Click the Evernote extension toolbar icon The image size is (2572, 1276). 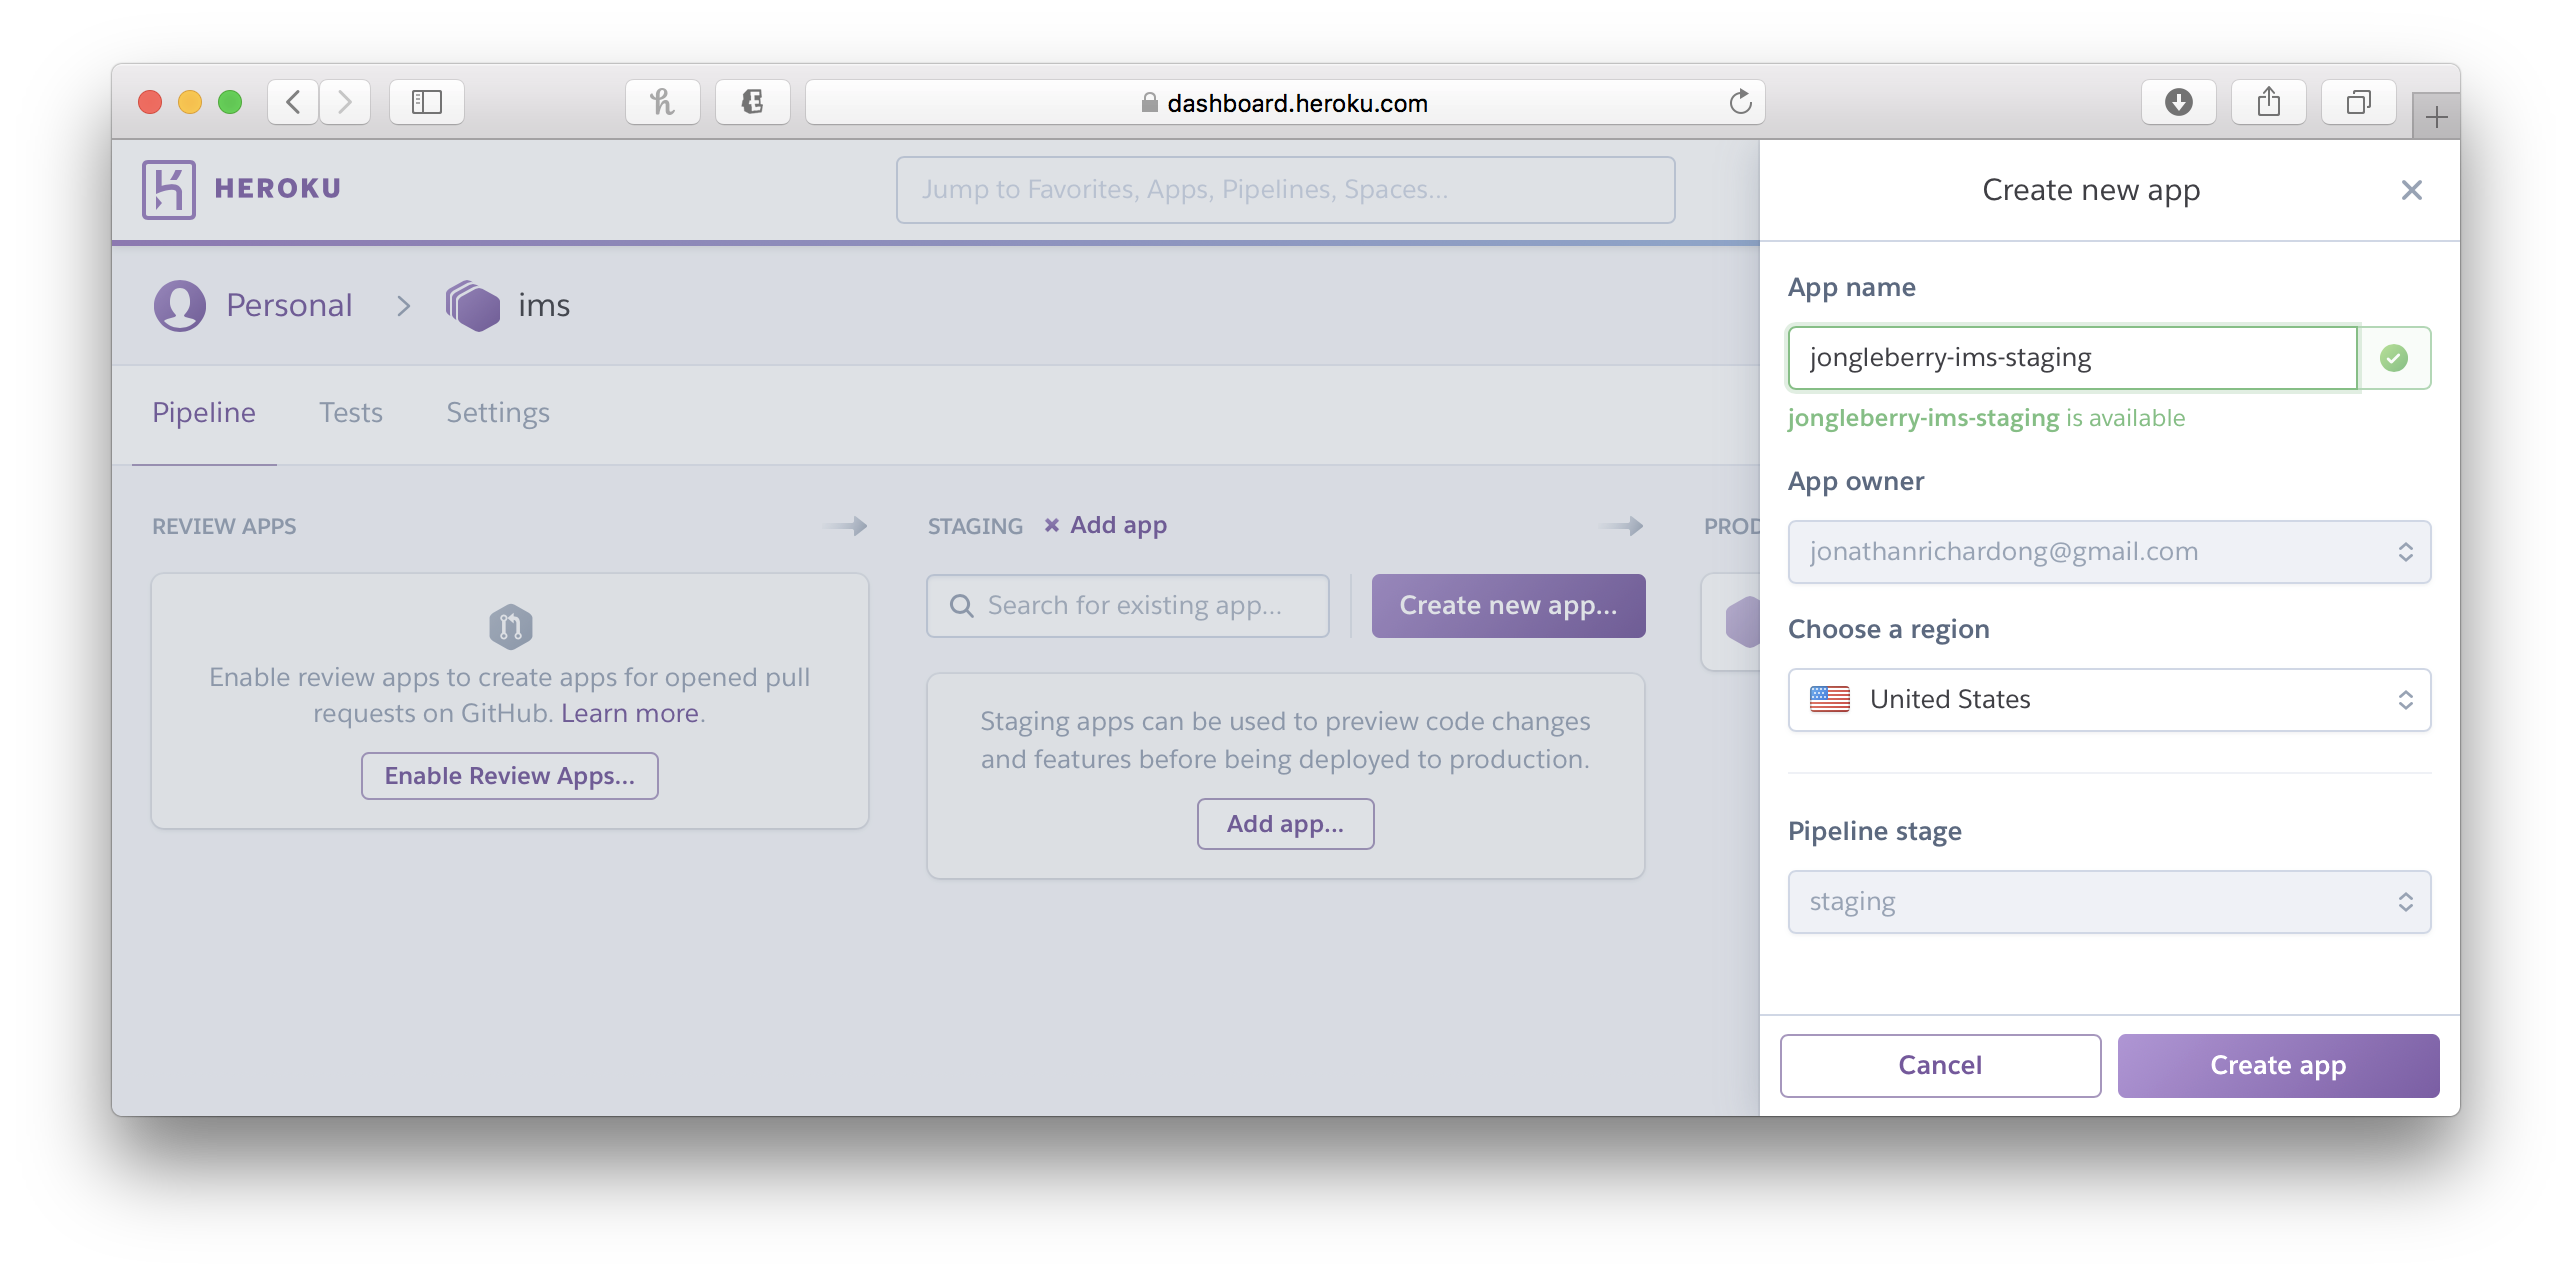(x=752, y=102)
